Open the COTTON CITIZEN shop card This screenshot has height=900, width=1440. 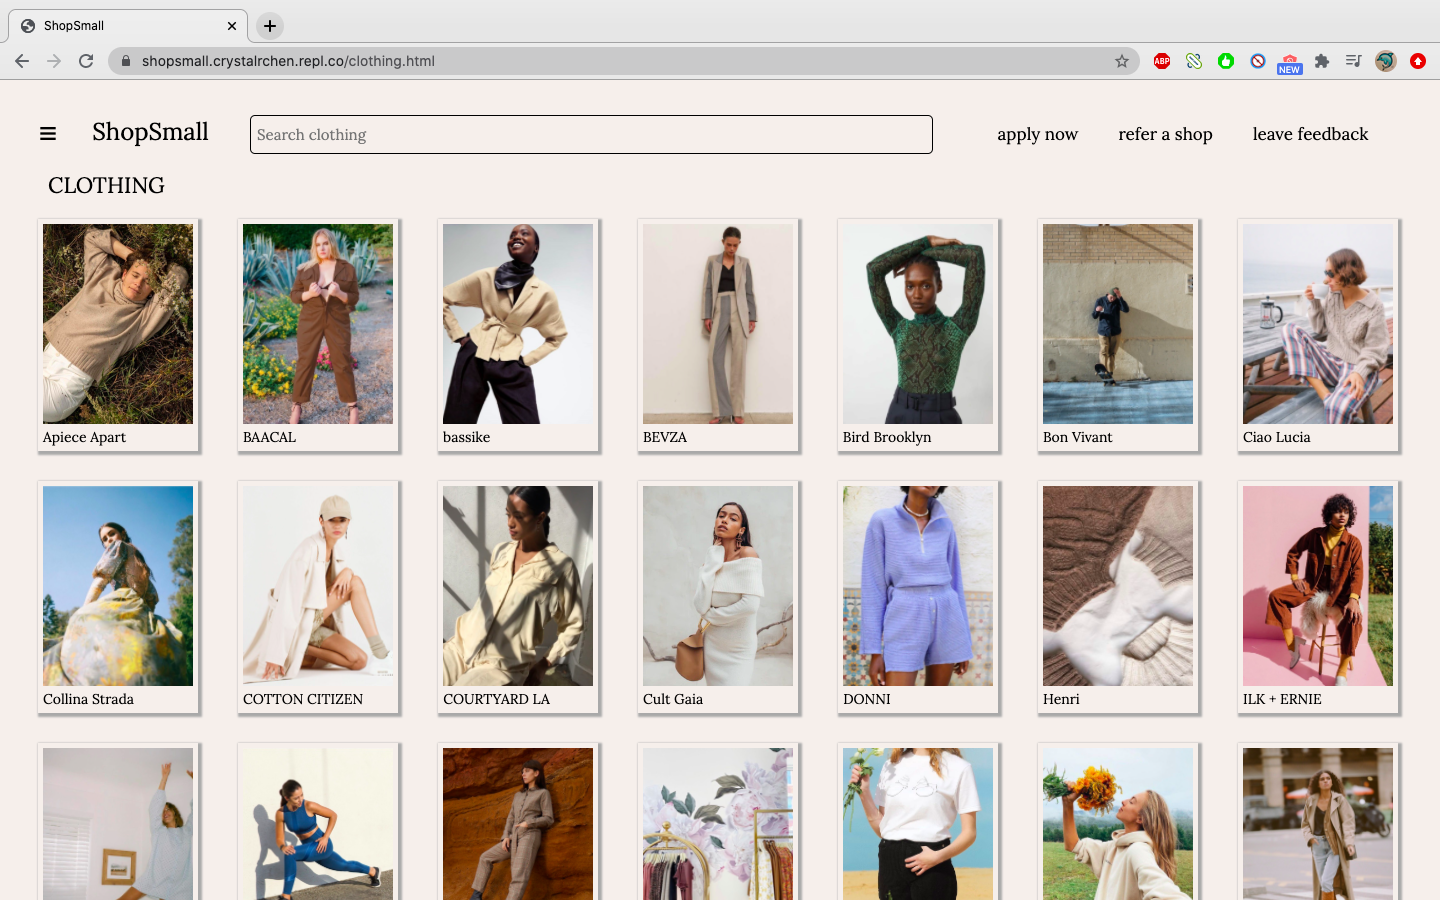(x=318, y=597)
